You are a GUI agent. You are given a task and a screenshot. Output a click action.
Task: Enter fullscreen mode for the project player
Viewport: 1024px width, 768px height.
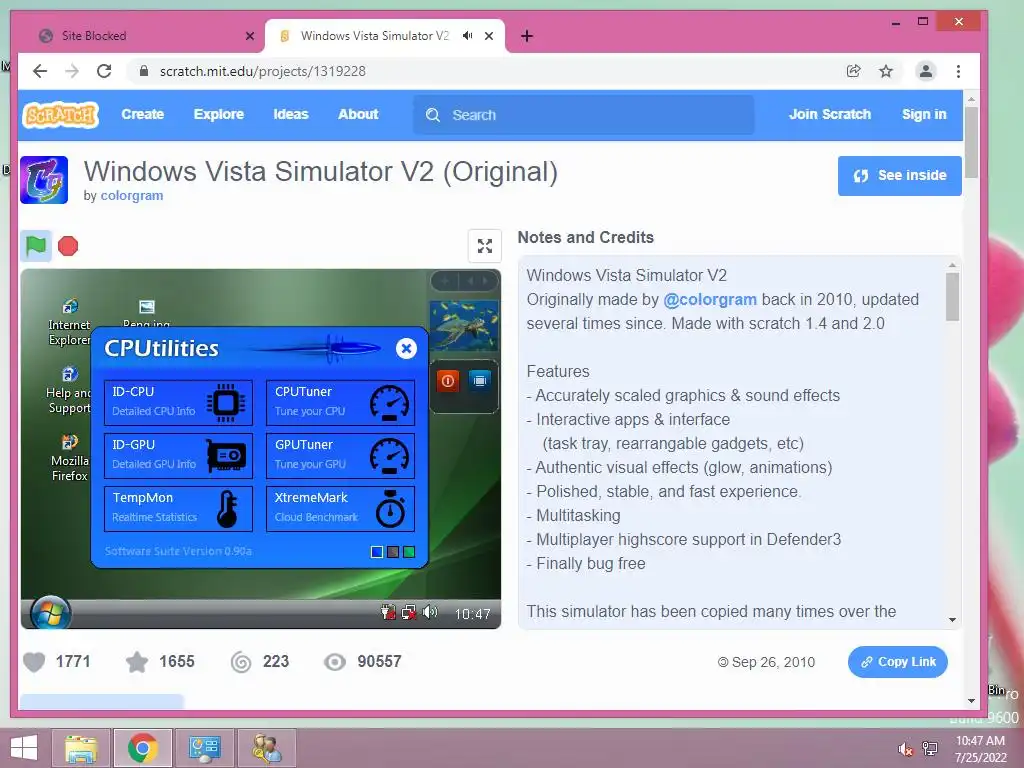pos(485,246)
